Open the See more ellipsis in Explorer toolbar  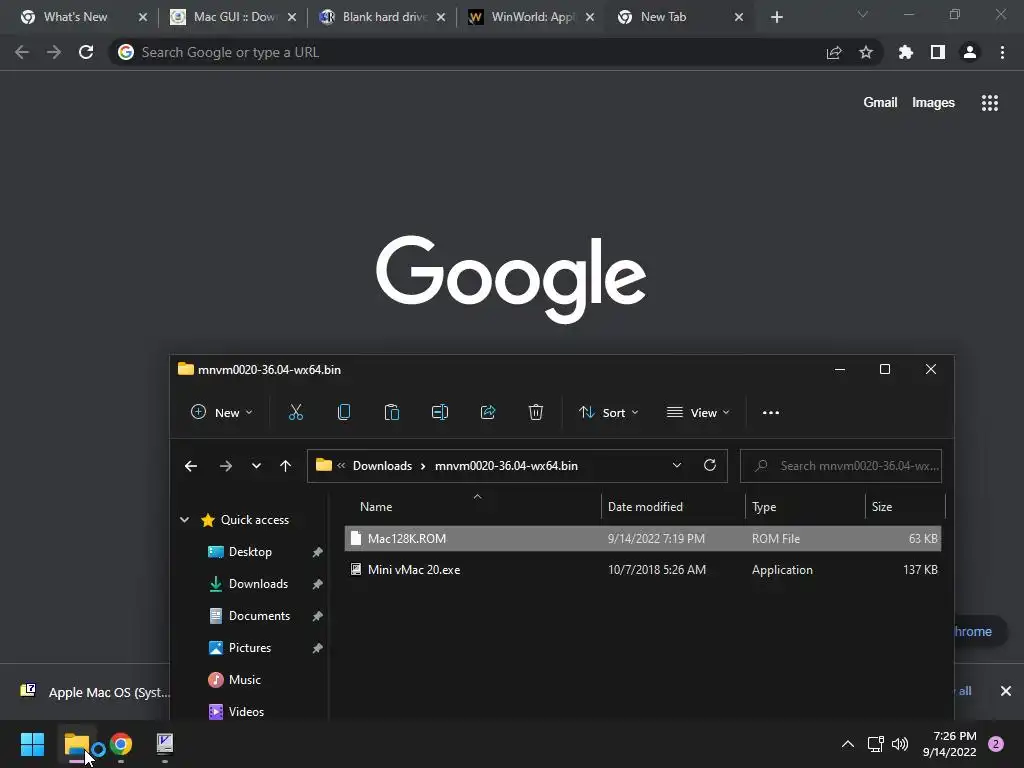pyautogui.click(x=771, y=413)
